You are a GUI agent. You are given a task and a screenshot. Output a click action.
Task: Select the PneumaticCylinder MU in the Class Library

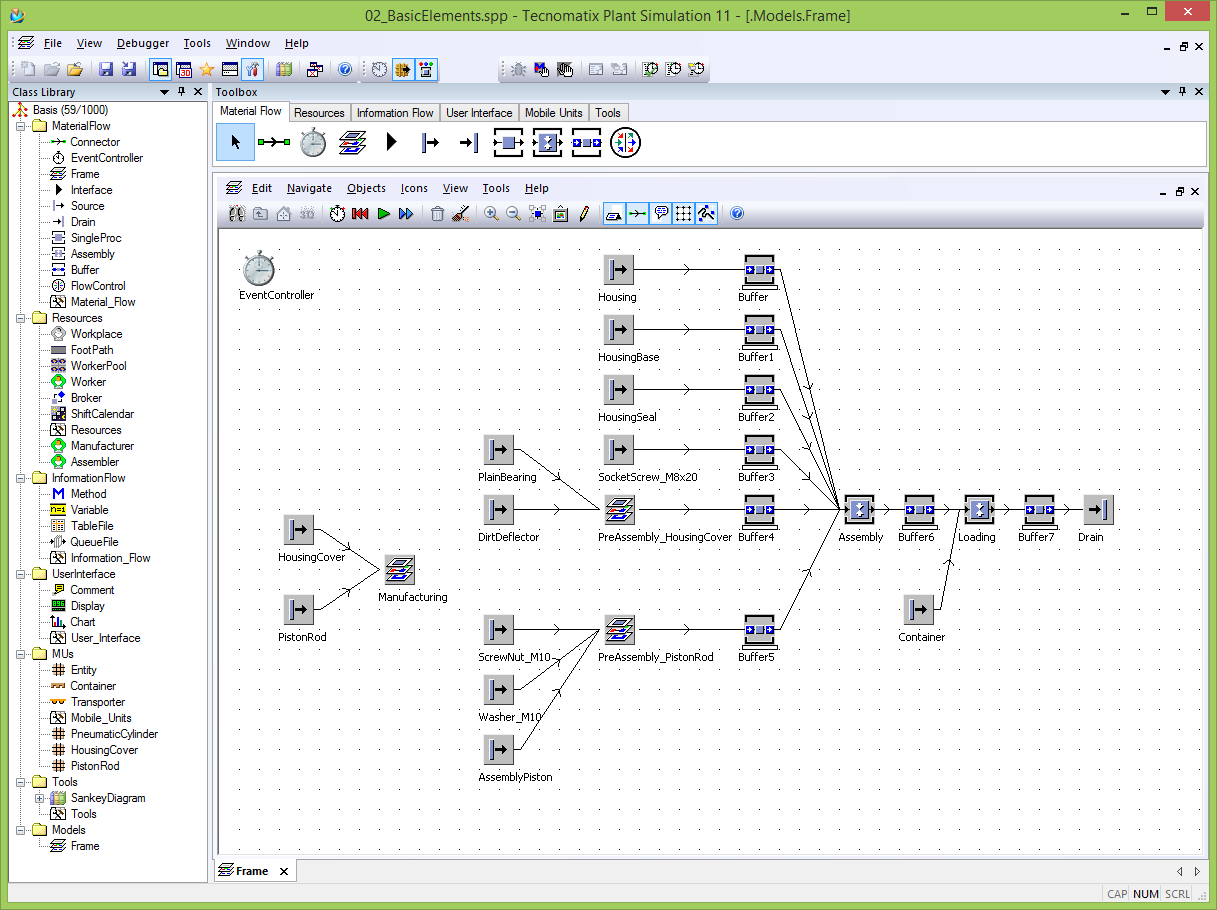click(x=114, y=734)
